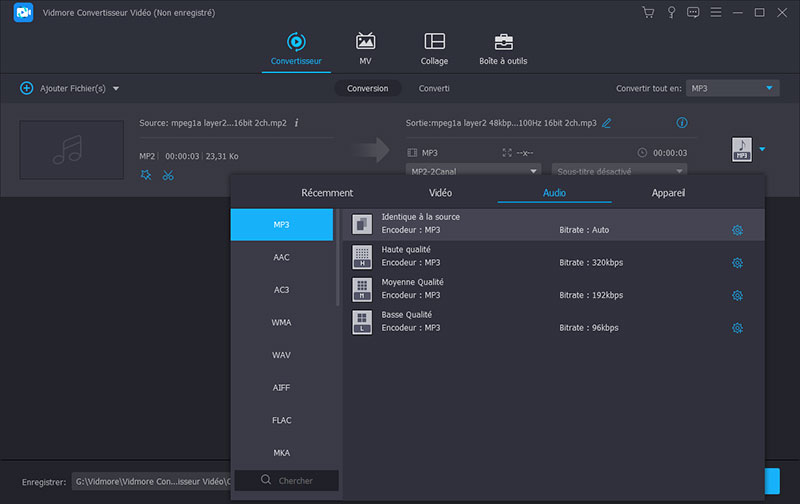
Task: Open the Sous-titre désactivé dropdown
Action: [x=619, y=171]
